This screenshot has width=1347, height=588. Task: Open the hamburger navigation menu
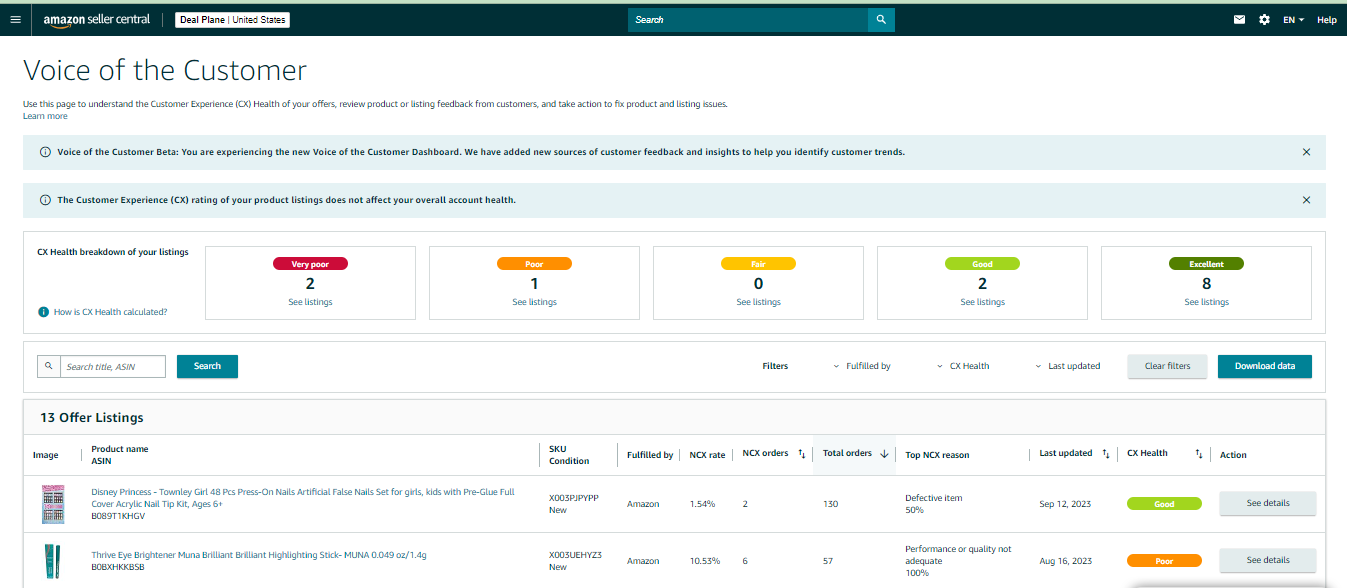click(14, 19)
